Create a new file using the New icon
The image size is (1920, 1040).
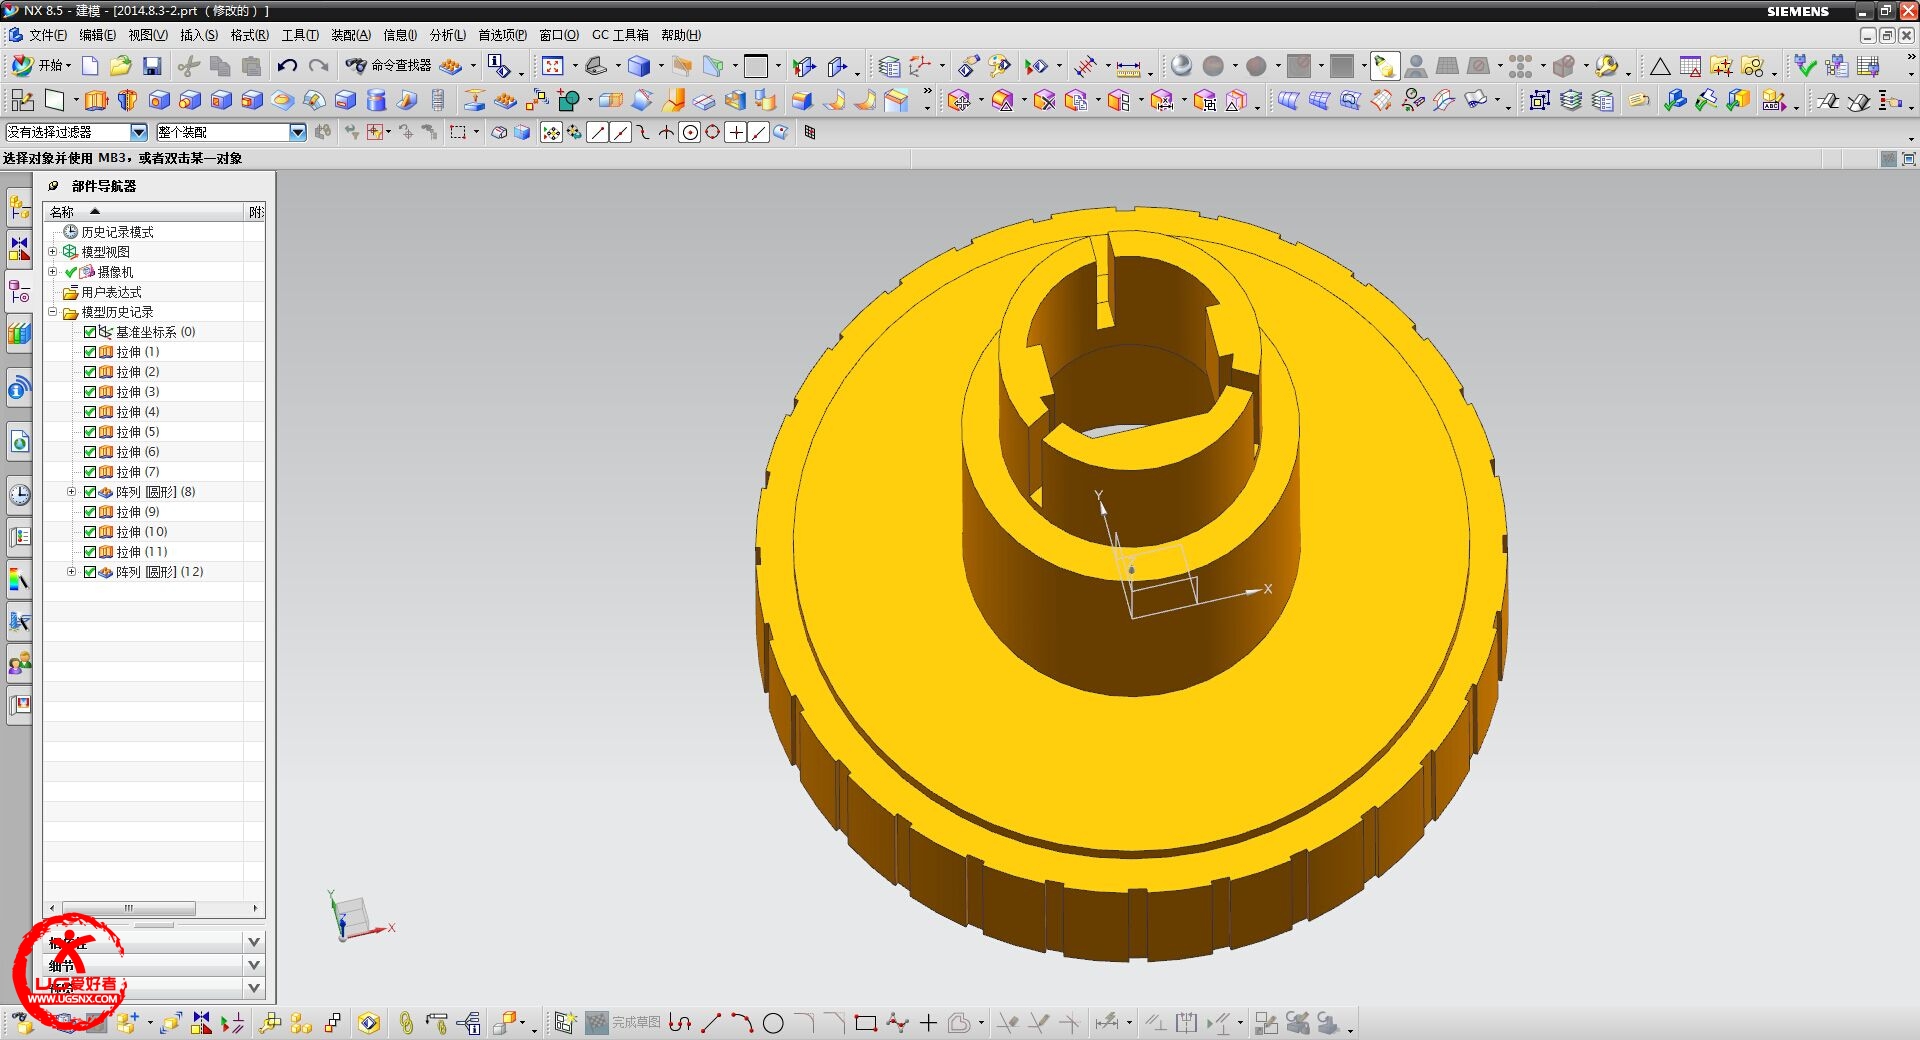tap(90, 66)
